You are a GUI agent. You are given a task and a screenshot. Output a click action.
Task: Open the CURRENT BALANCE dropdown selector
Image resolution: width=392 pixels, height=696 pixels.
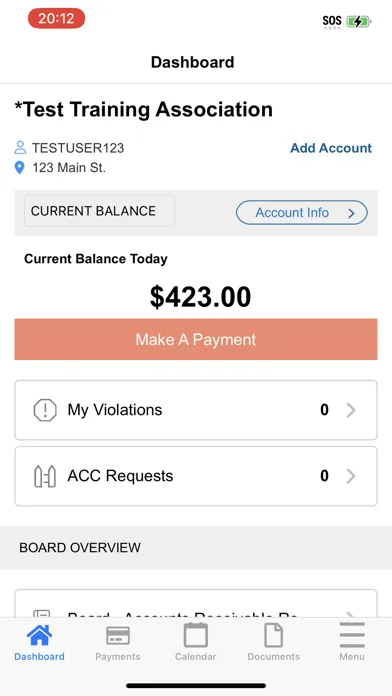click(99, 211)
